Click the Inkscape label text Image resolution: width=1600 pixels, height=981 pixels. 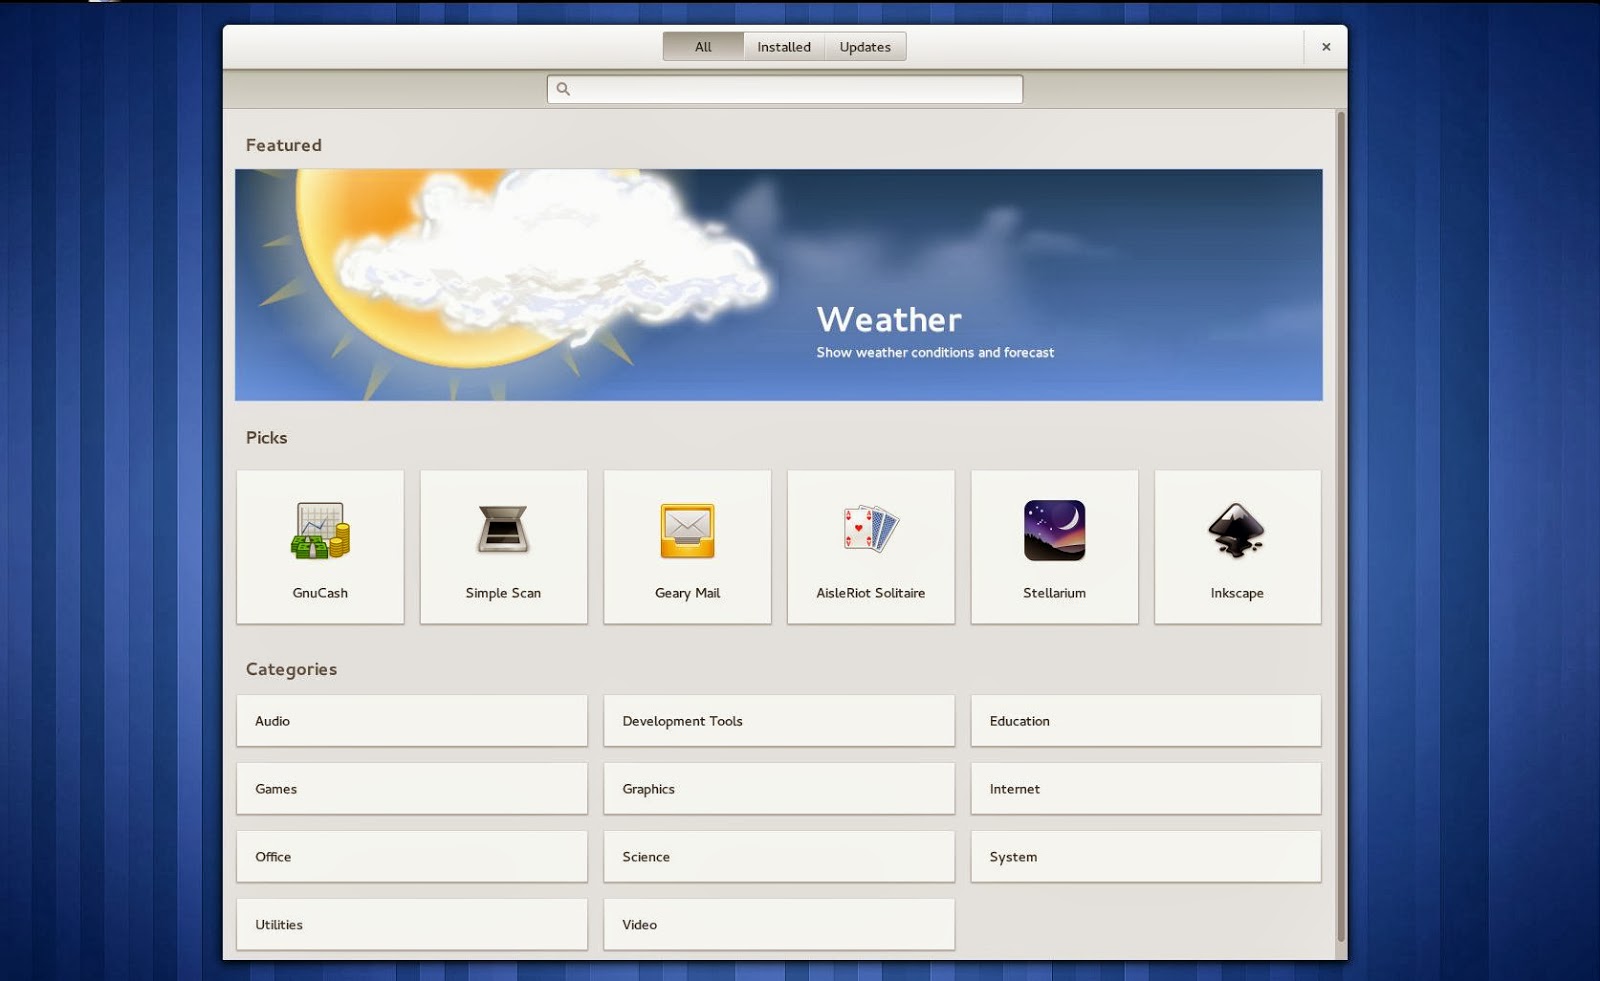tap(1237, 593)
